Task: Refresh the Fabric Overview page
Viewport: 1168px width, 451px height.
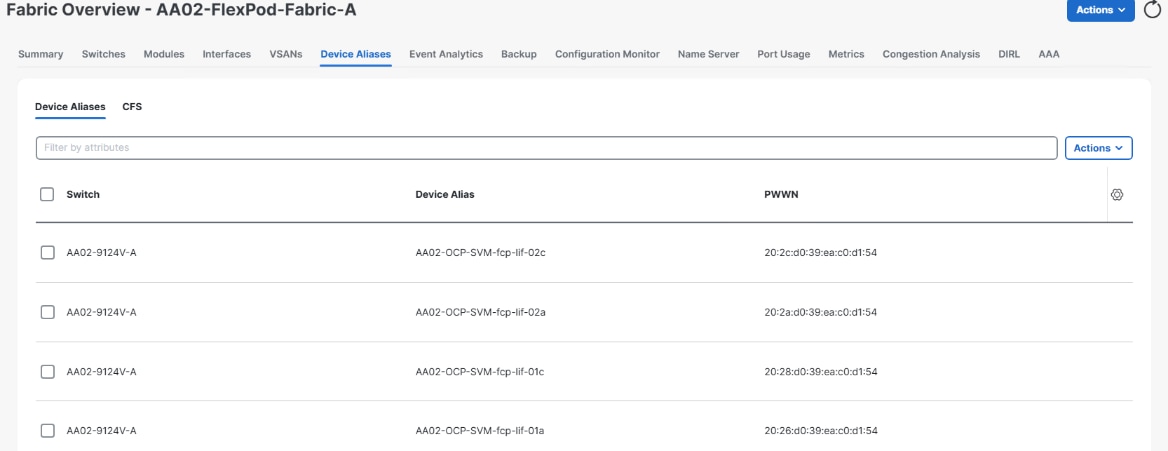Action: [x=1152, y=10]
